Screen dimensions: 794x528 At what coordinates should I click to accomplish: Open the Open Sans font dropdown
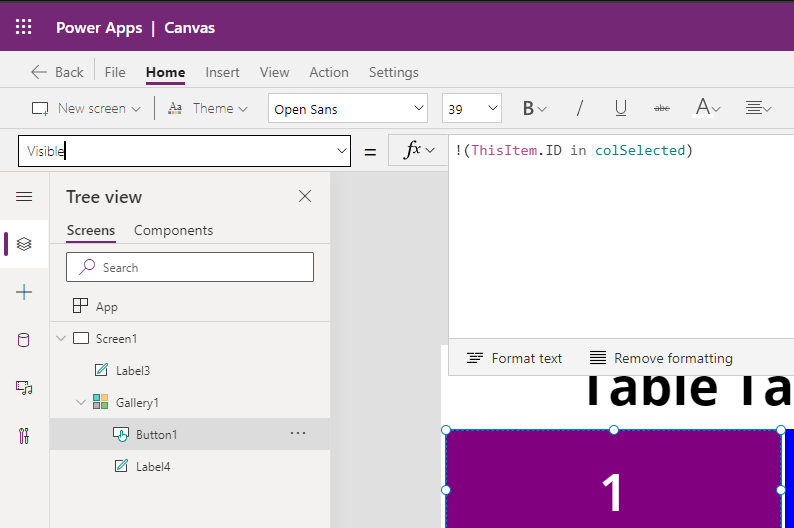pyautogui.click(x=348, y=108)
